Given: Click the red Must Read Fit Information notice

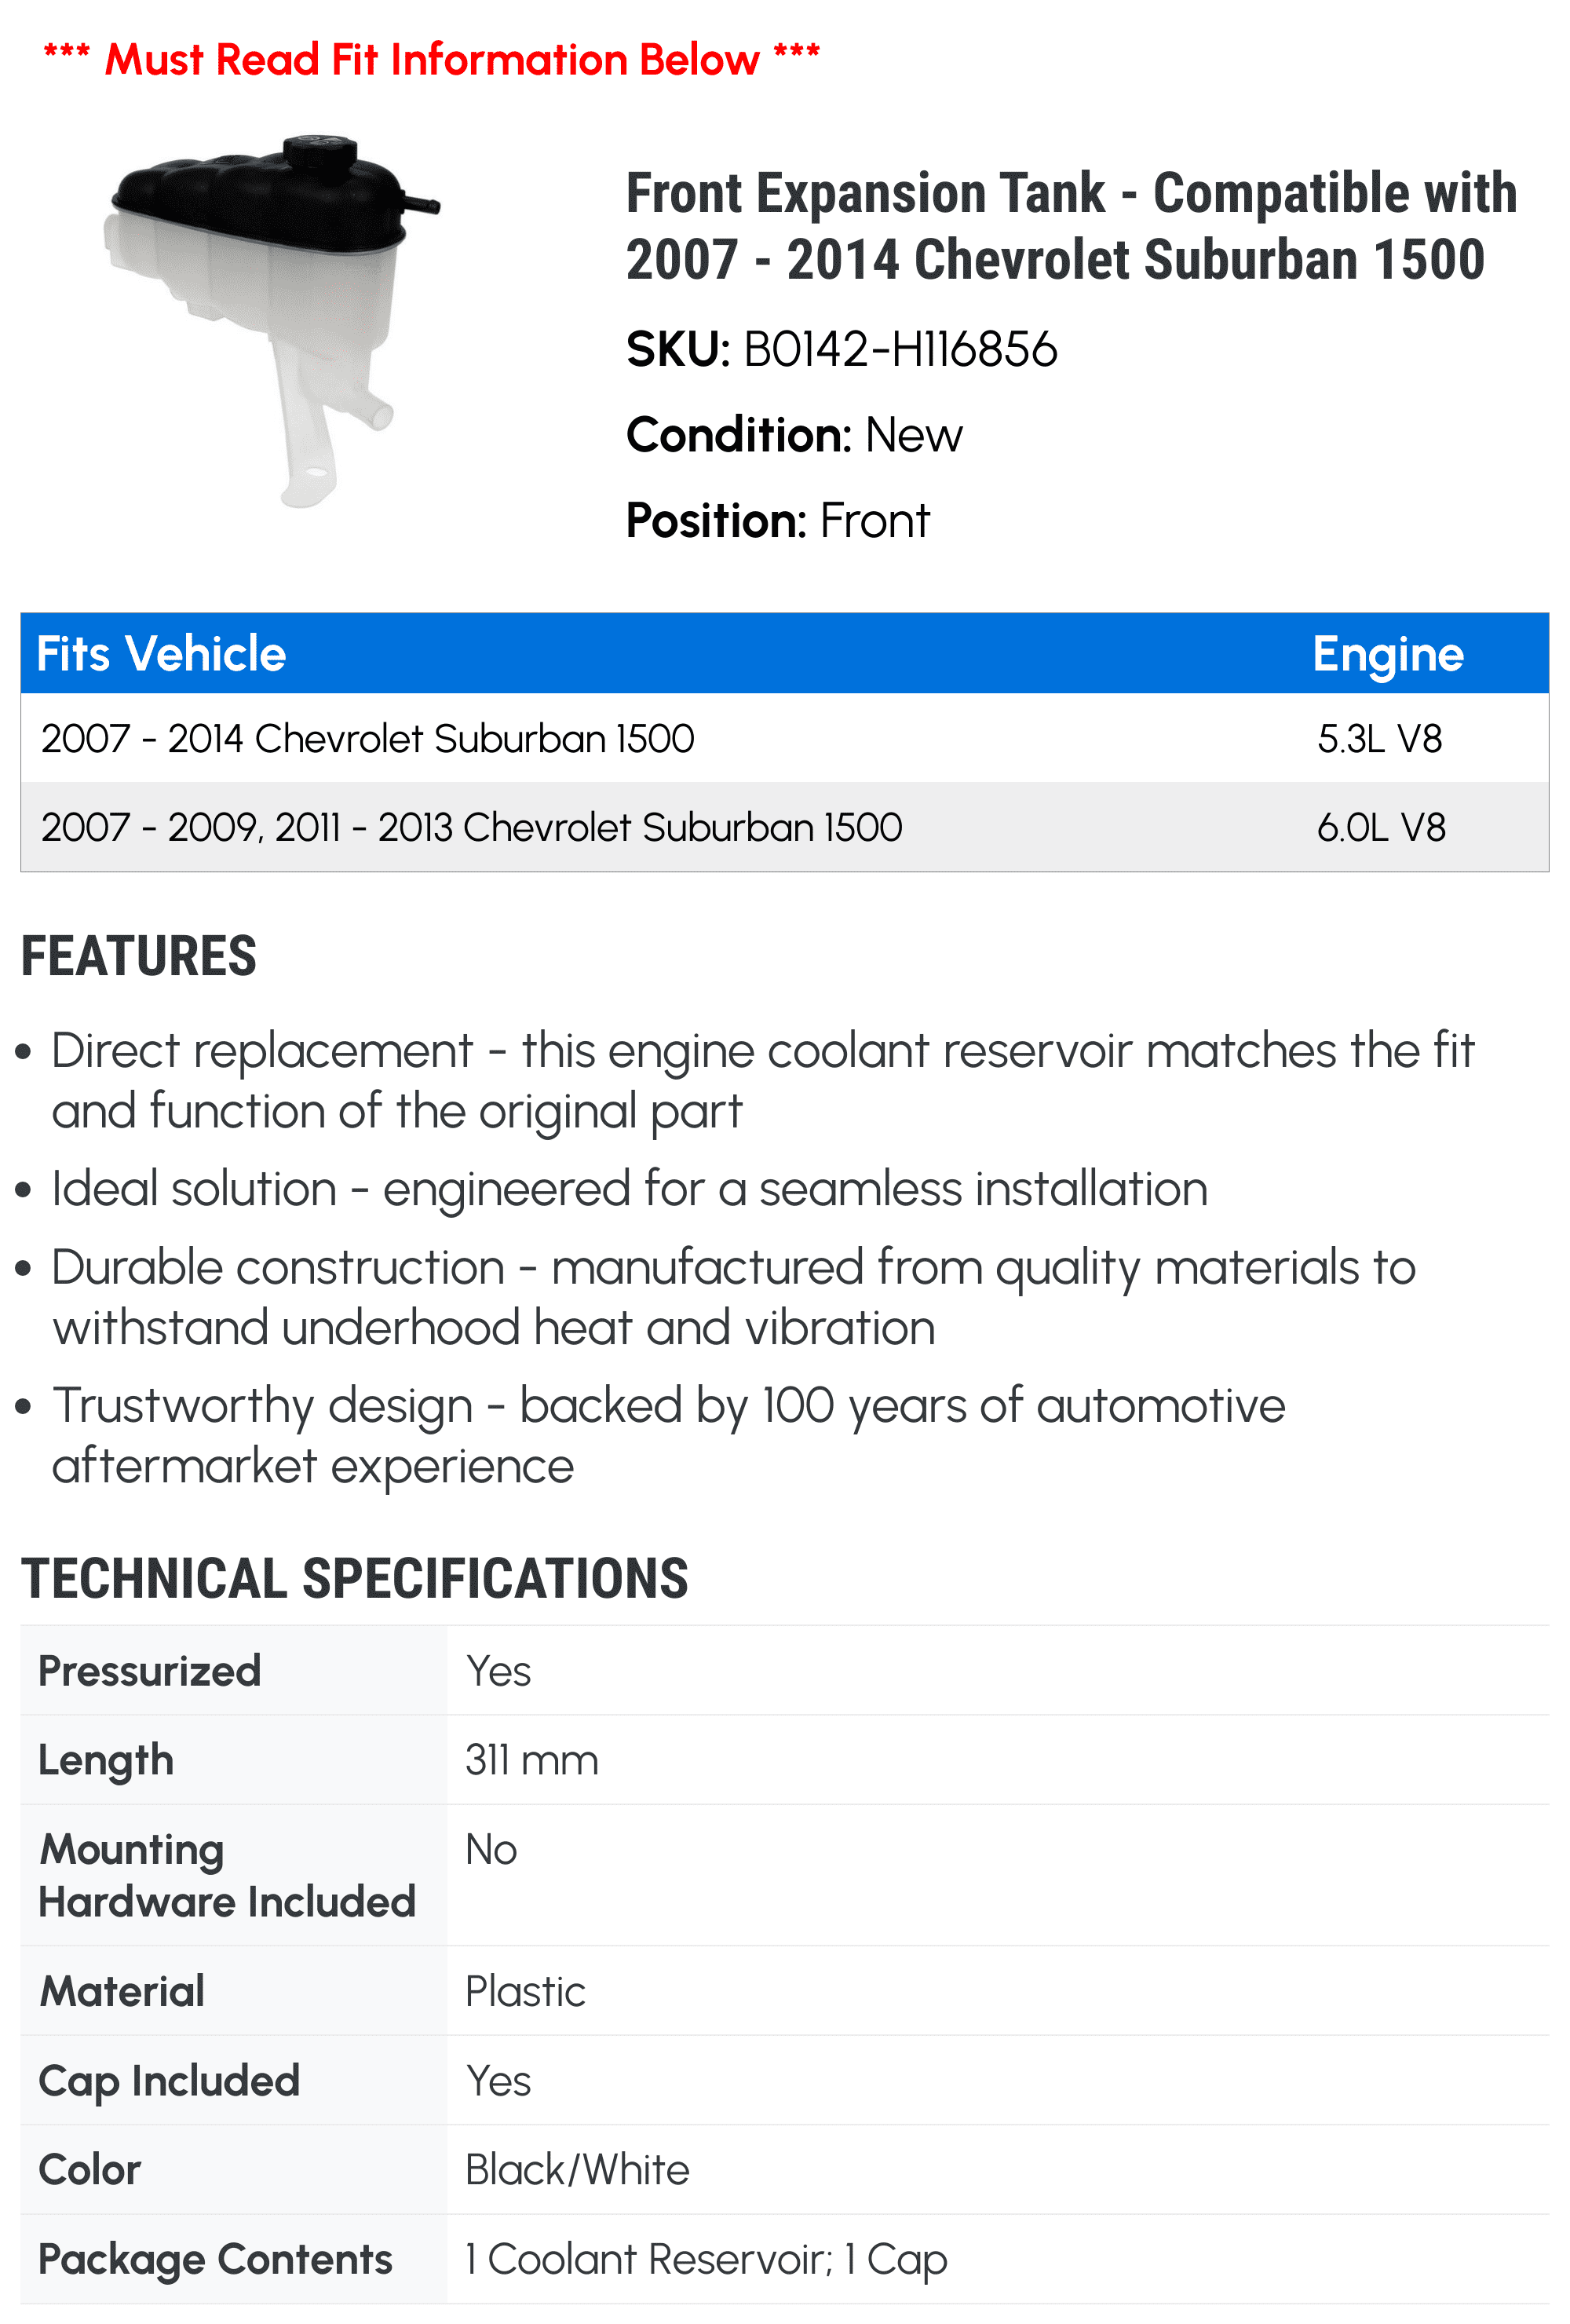Looking at the screenshot, I should coord(432,59).
